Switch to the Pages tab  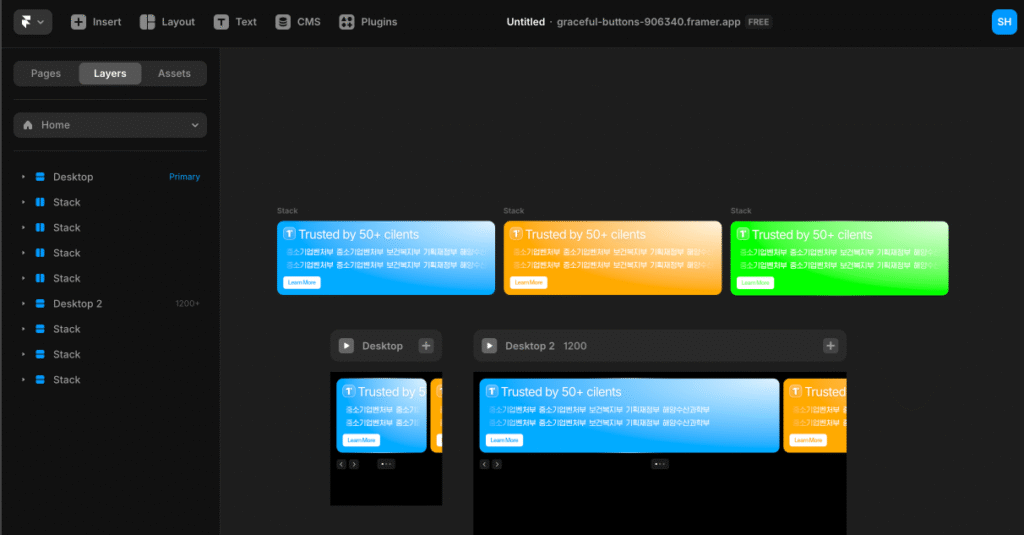pos(46,73)
